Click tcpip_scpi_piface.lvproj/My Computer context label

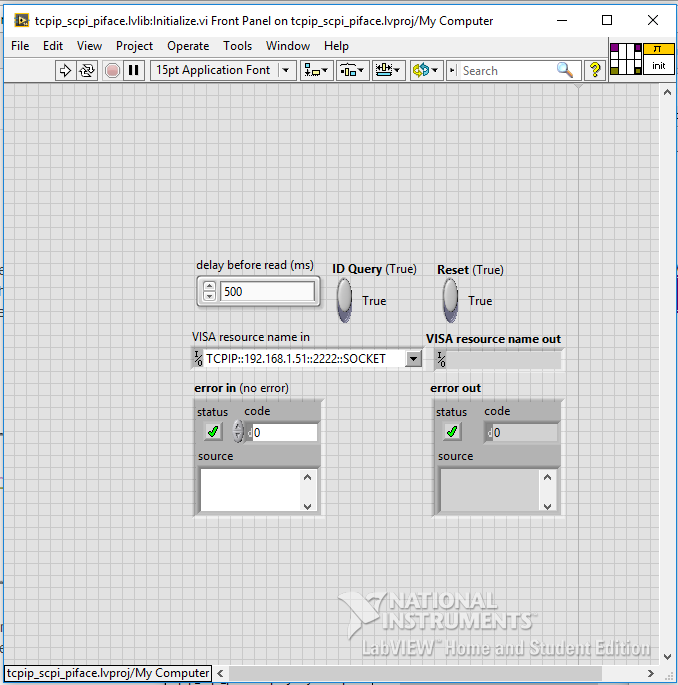tap(108, 673)
